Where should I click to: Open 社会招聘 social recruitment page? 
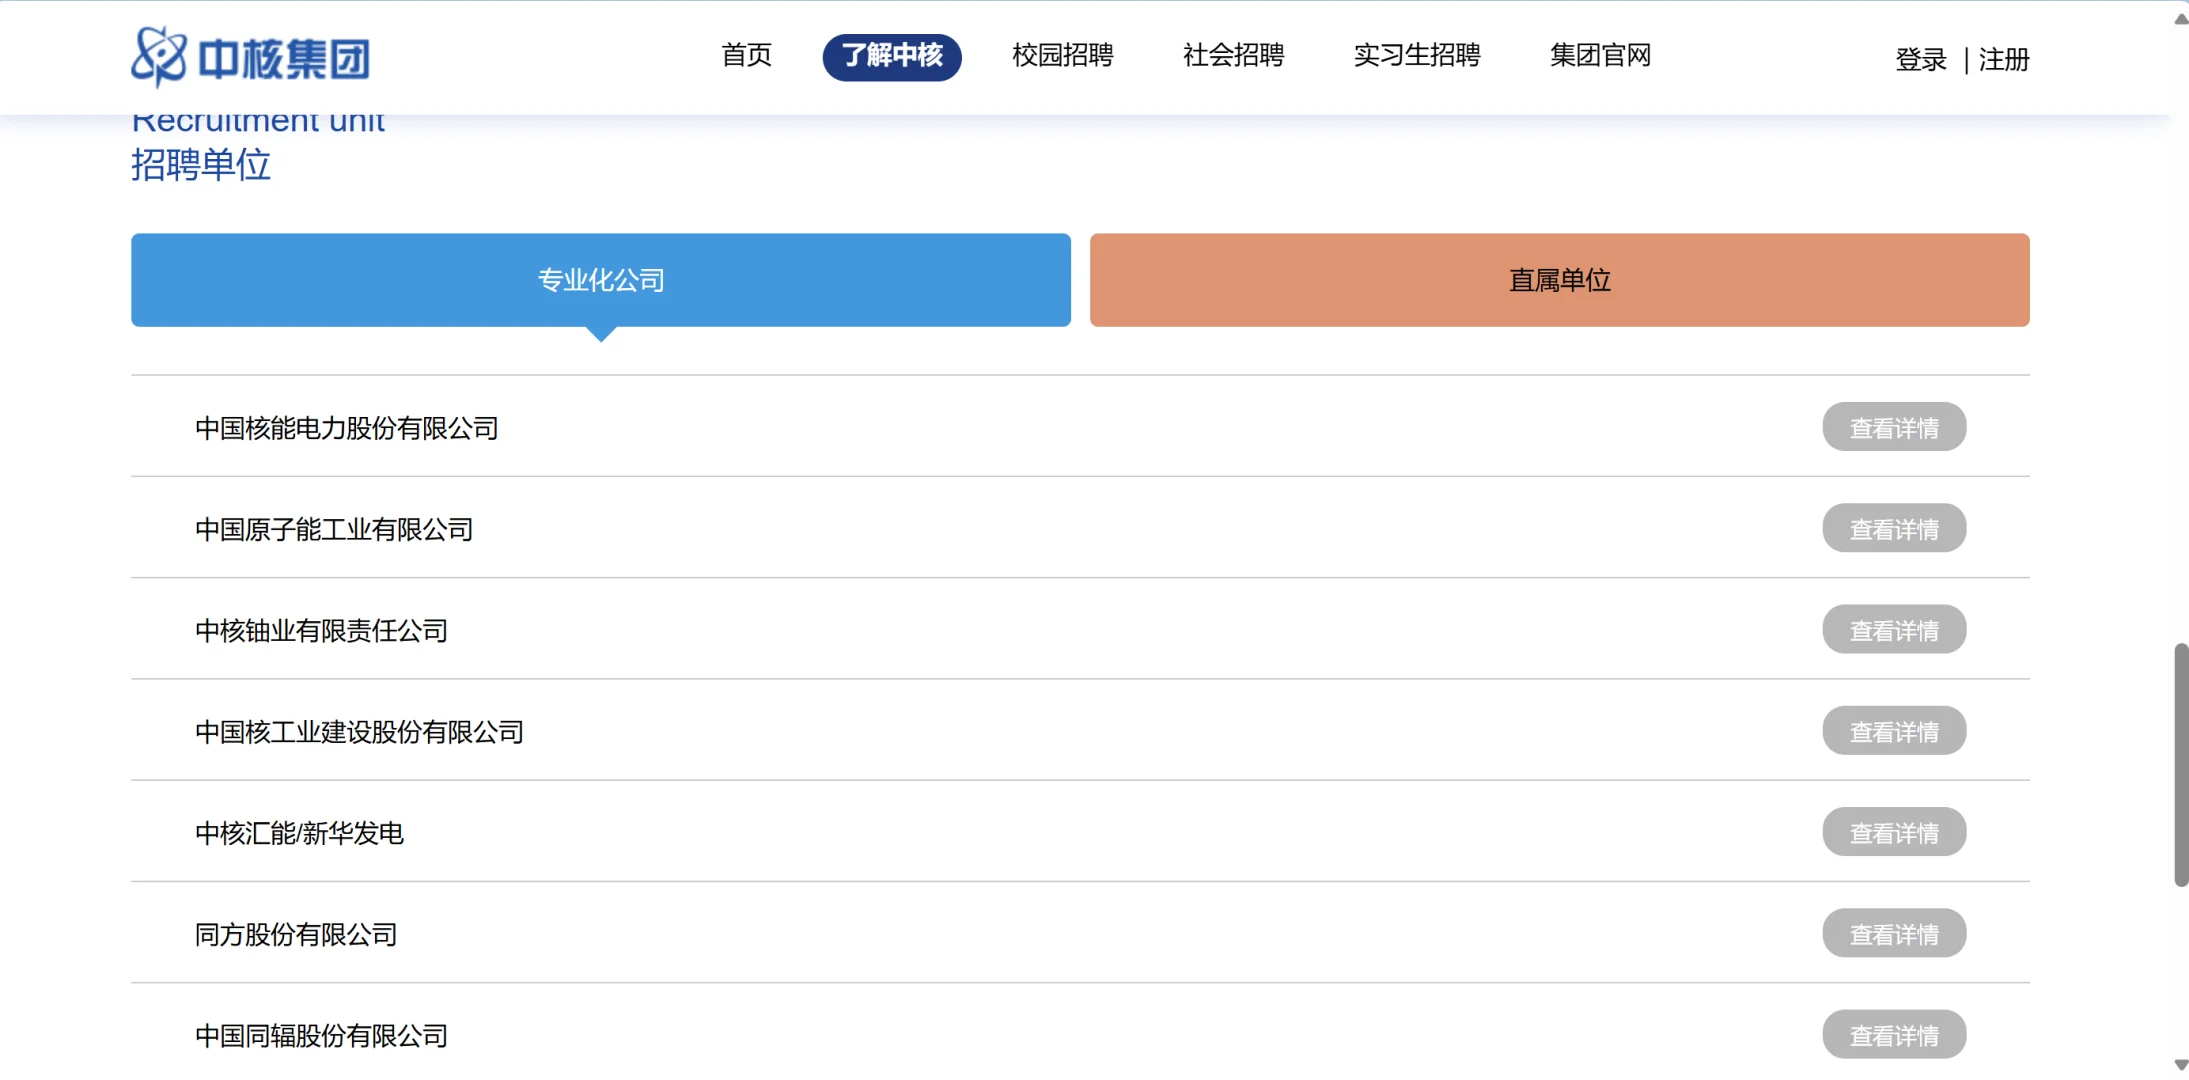1233,55
